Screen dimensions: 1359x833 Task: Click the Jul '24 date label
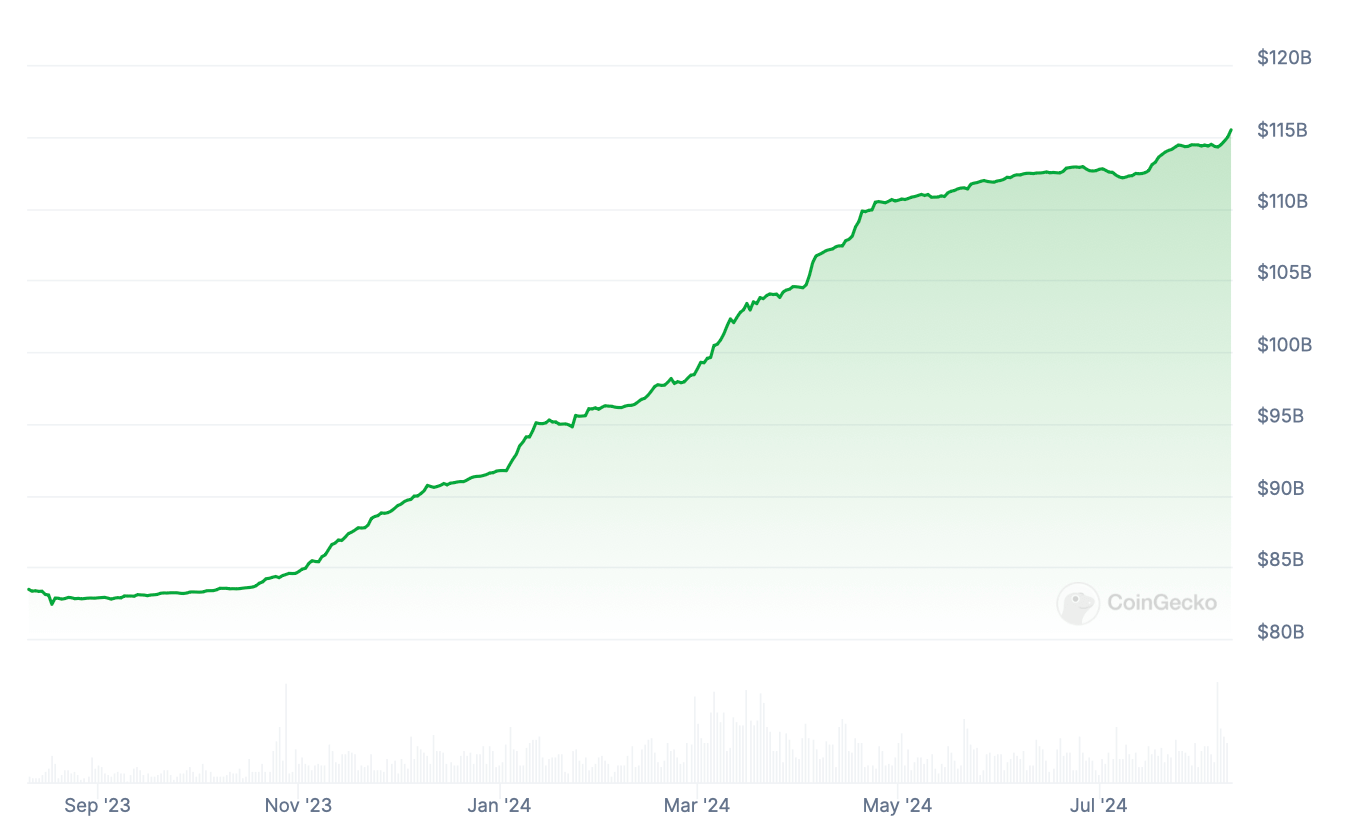tap(1098, 805)
